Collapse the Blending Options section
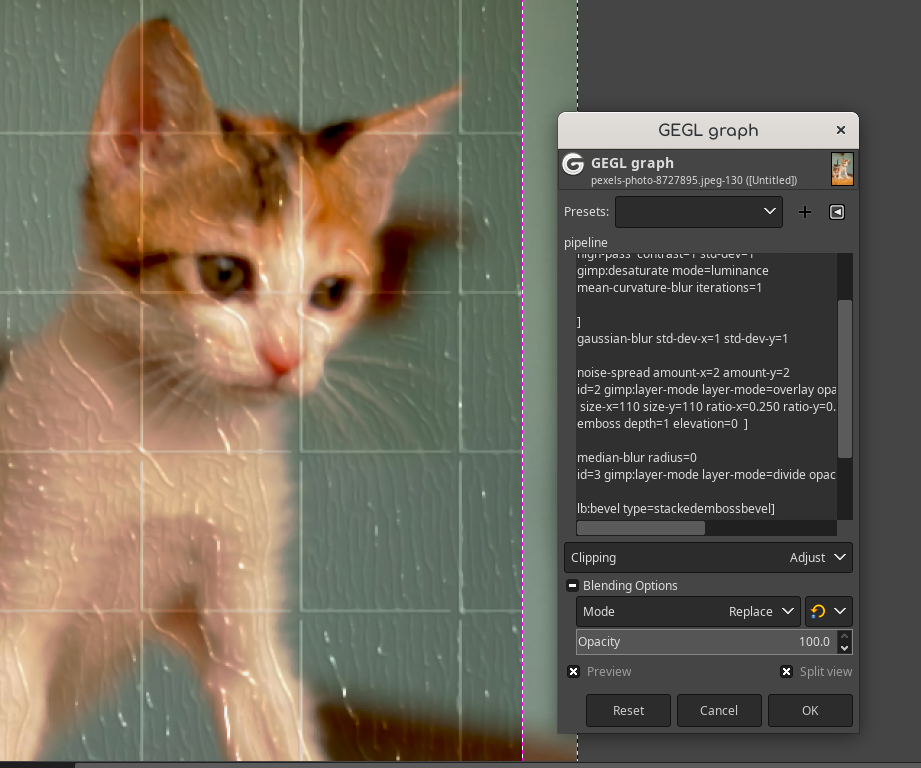The height and width of the screenshot is (768, 921). [x=572, y=585]
